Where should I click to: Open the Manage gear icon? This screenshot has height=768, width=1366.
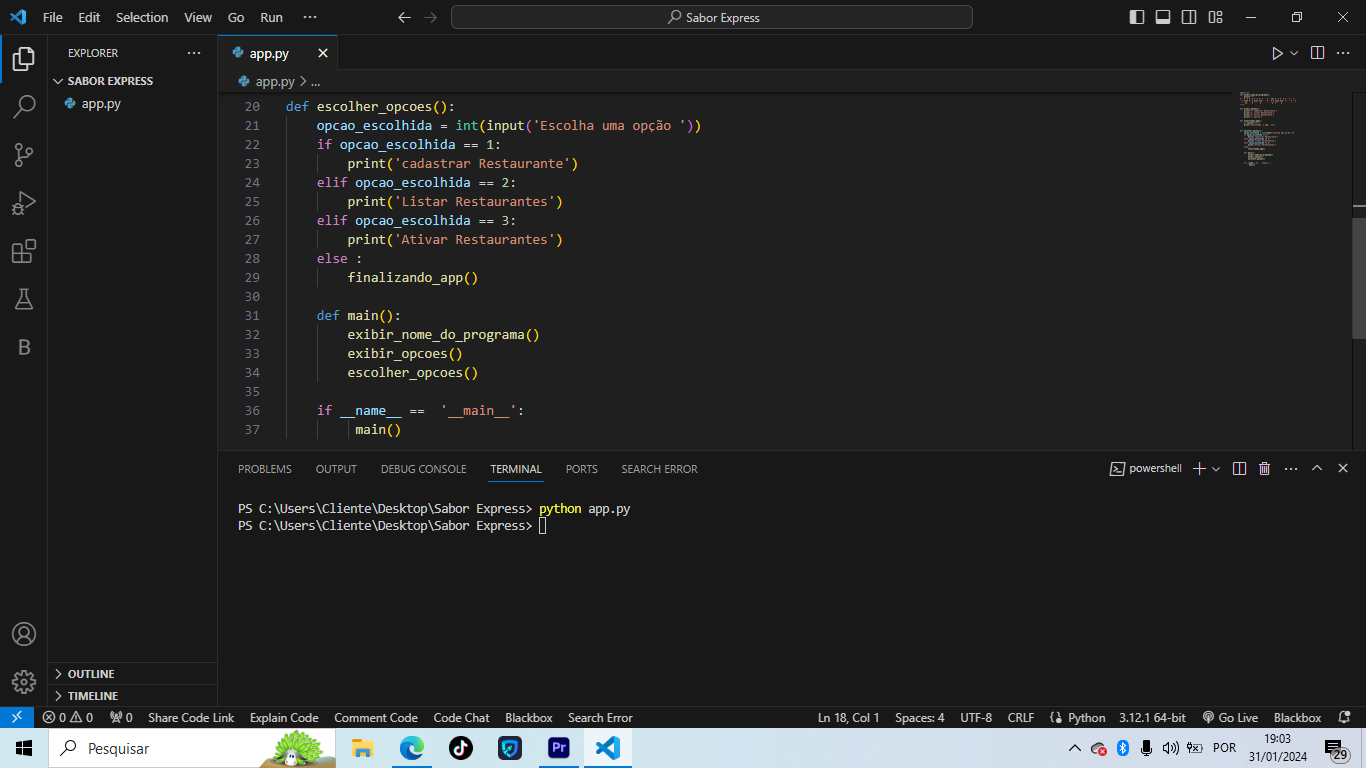pyautogui.click(x=24, y=682)
